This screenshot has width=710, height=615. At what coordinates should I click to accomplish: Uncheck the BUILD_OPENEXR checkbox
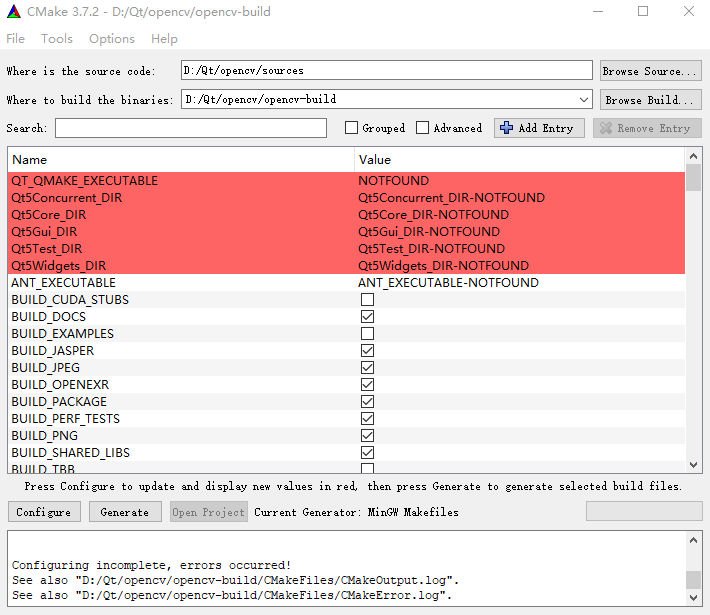coord(367,384)
